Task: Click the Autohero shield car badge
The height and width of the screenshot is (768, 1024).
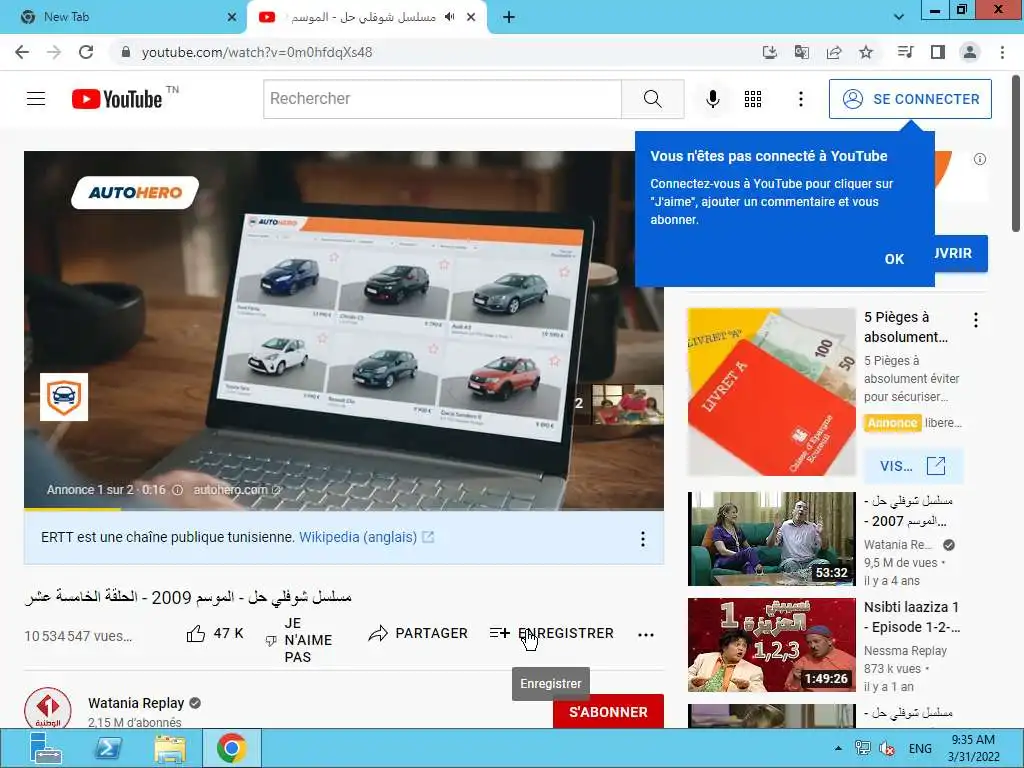Action: point(64,397)
